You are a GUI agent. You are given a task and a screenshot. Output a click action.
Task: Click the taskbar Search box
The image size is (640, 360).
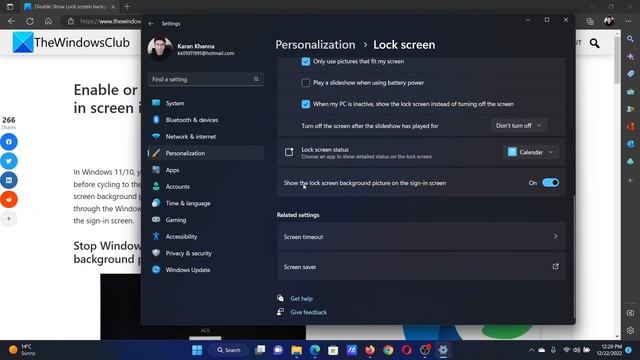tap(229, 350)
